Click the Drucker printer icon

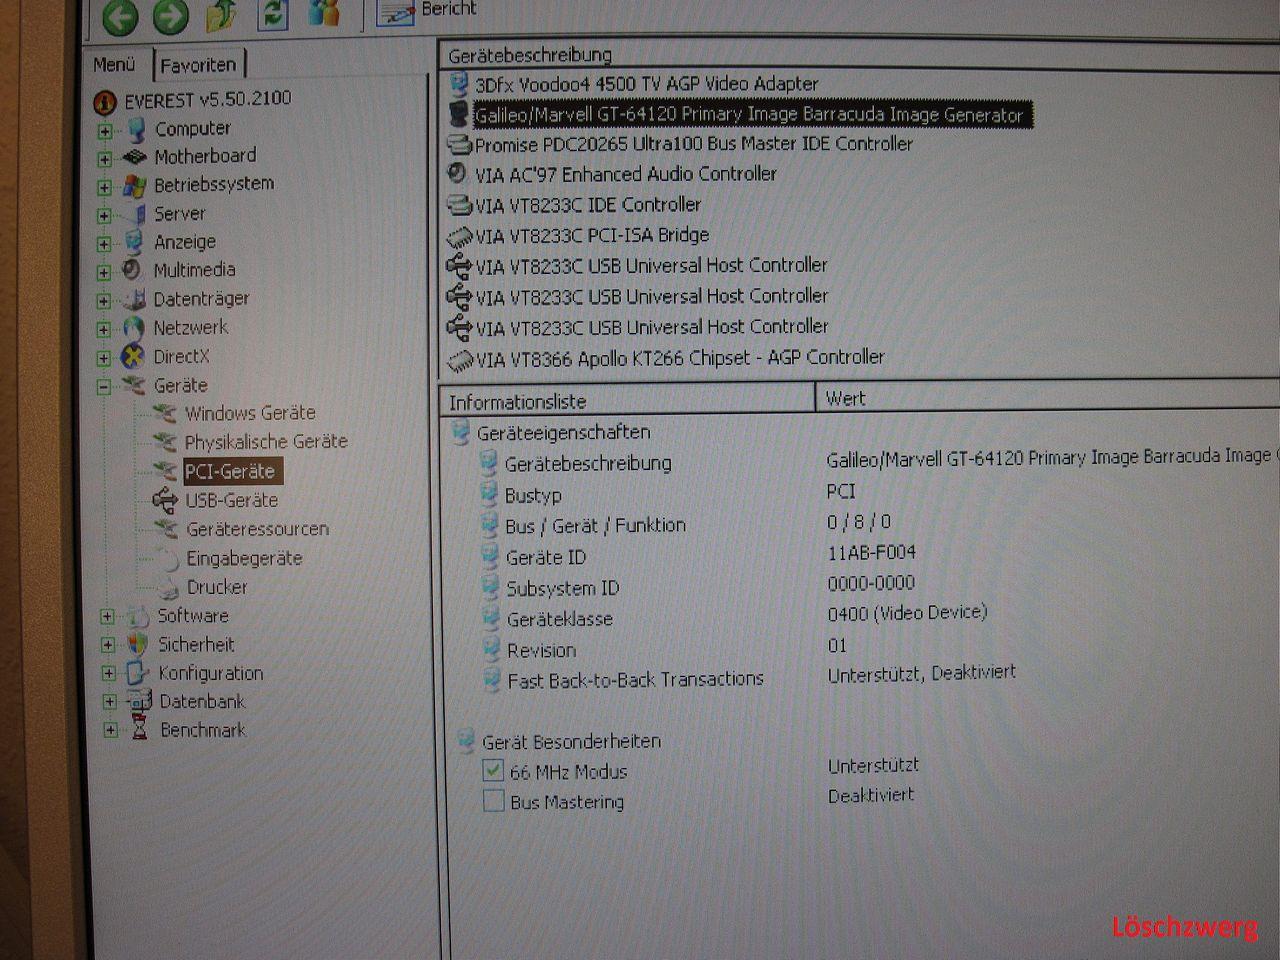click(x=167, y=588)
